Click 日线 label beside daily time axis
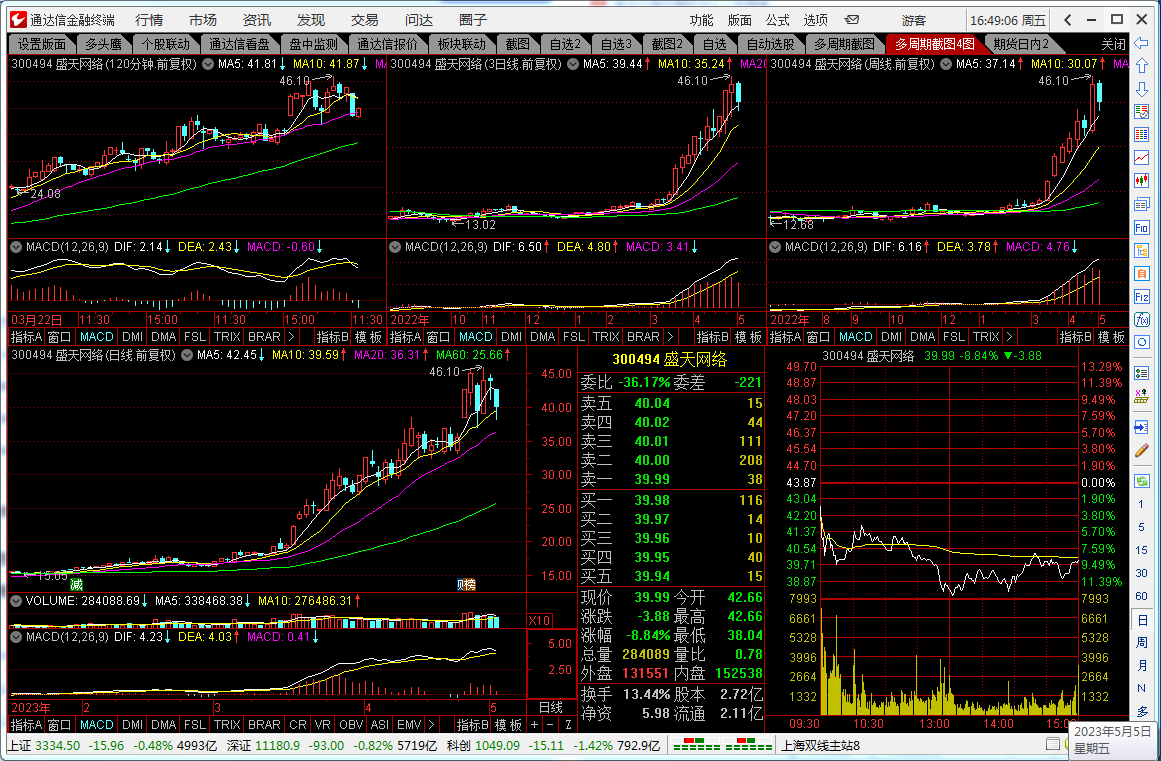Viewport: 1161px width, 761px height. pos(550,707)
